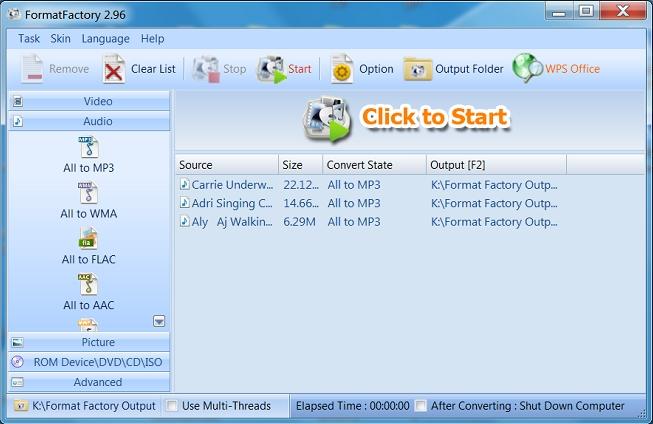This screenshot has height=424, width=653.
Task: Select the Adri Singing C... source entry
Action: [232, 203]
